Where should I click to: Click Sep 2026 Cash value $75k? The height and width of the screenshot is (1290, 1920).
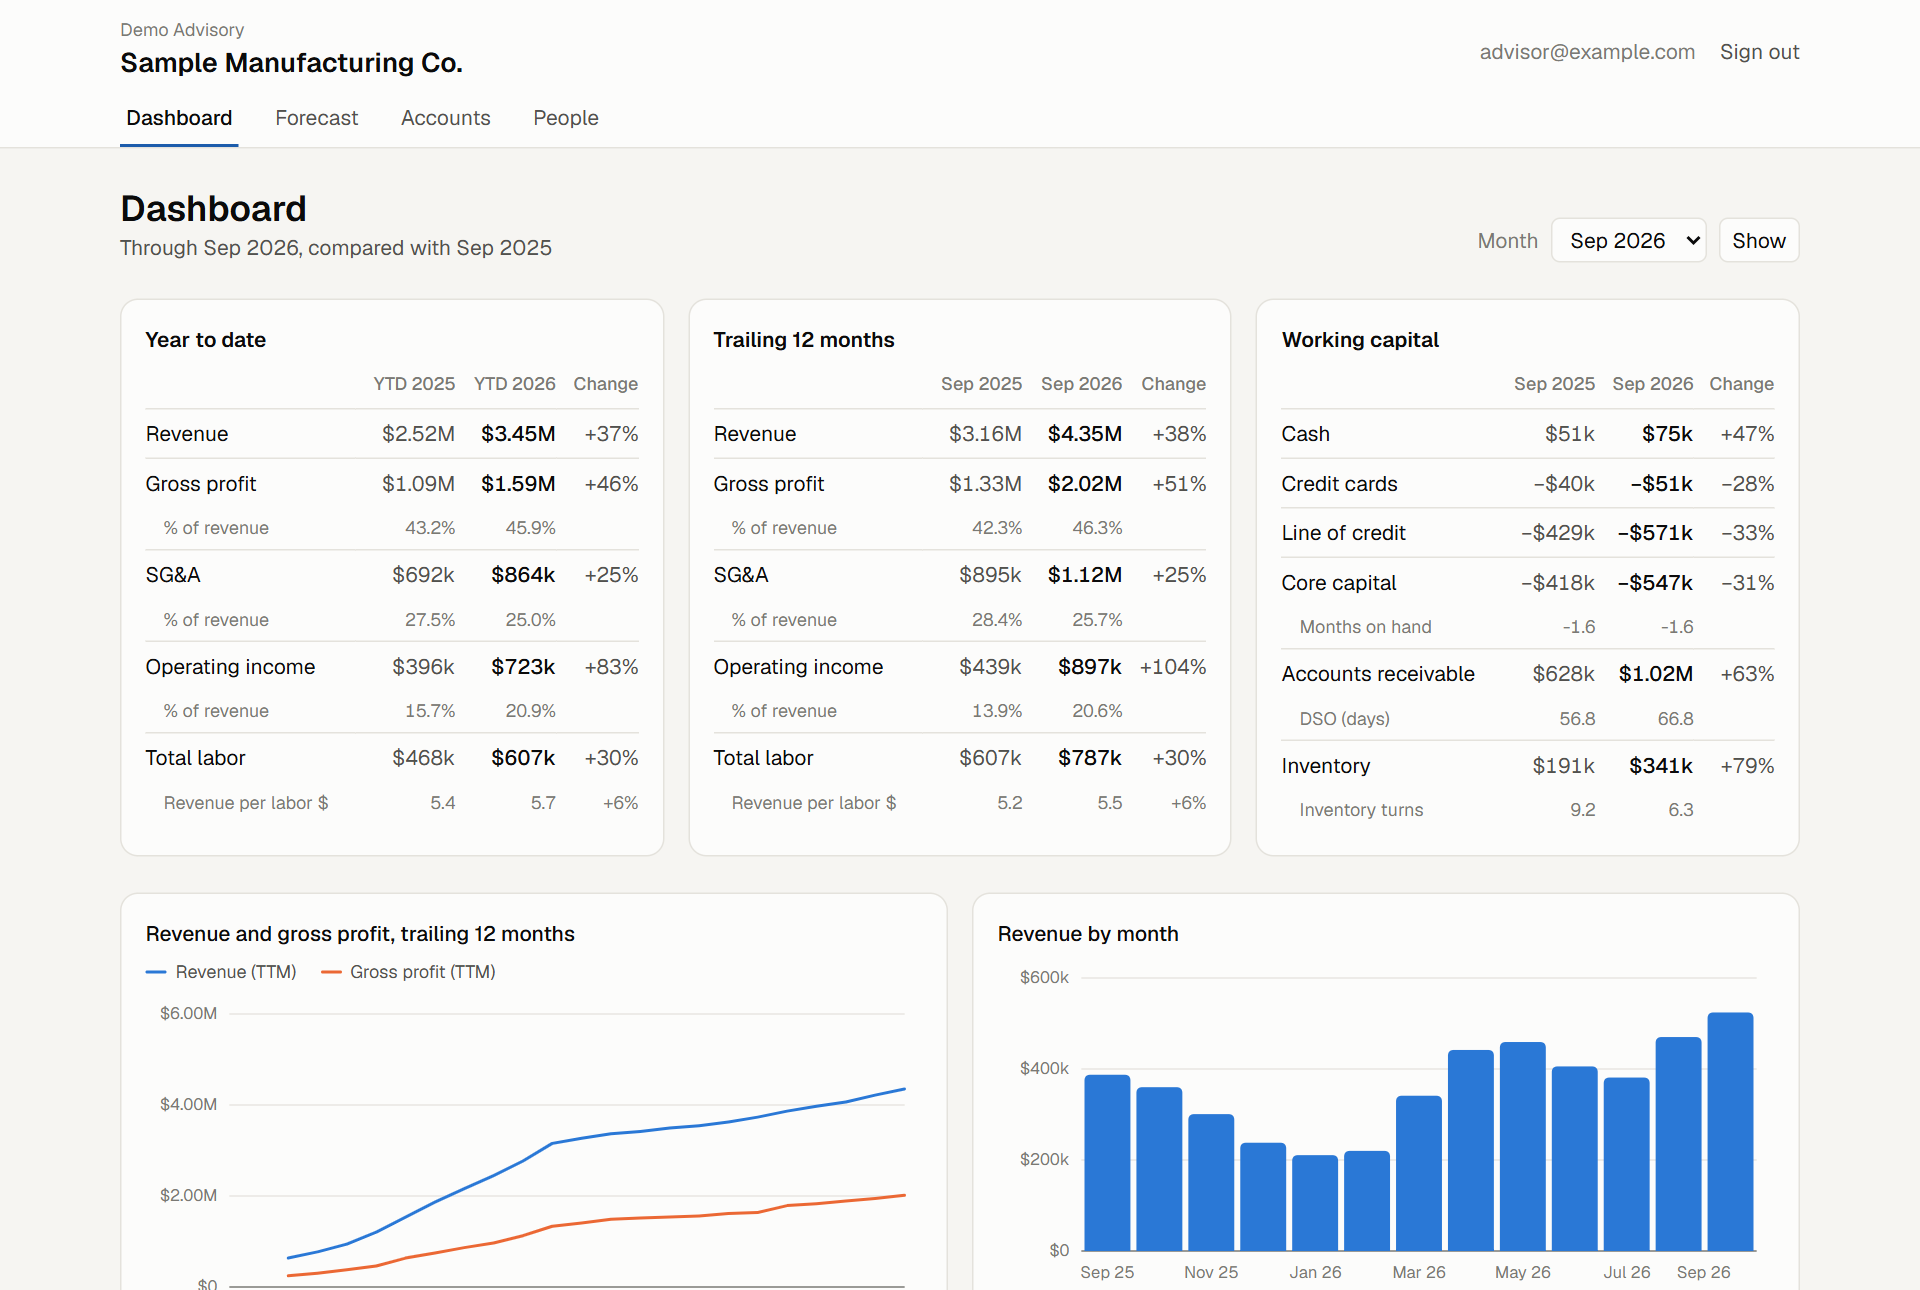[1667, 434]
